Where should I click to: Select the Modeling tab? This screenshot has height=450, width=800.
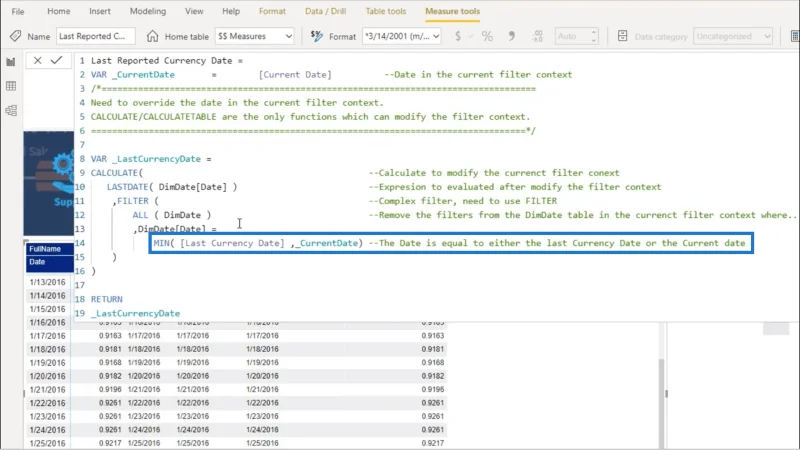147,11
